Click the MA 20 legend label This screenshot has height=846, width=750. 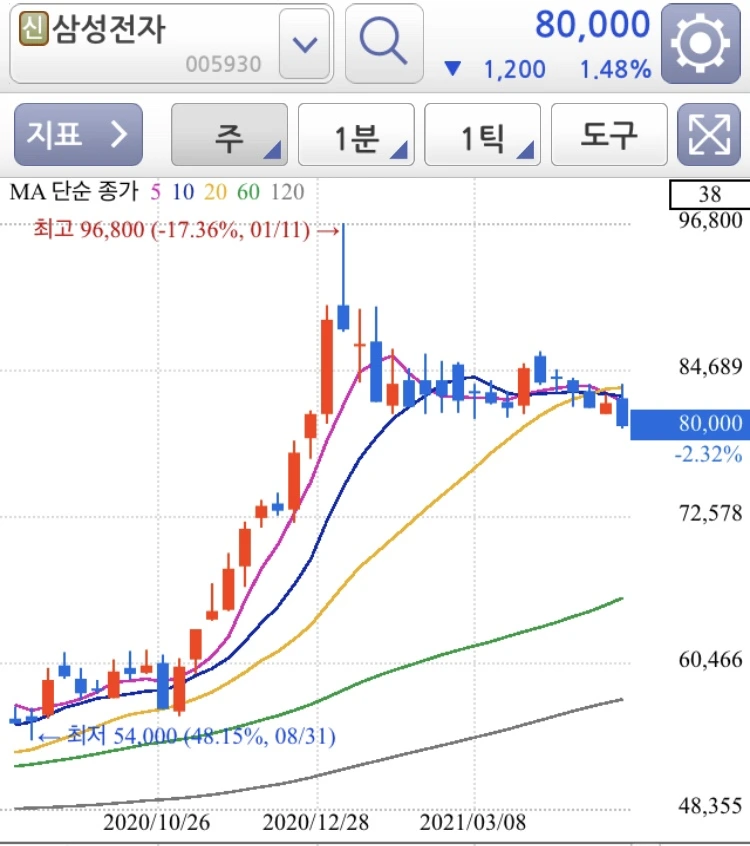(x=215, y=192)
